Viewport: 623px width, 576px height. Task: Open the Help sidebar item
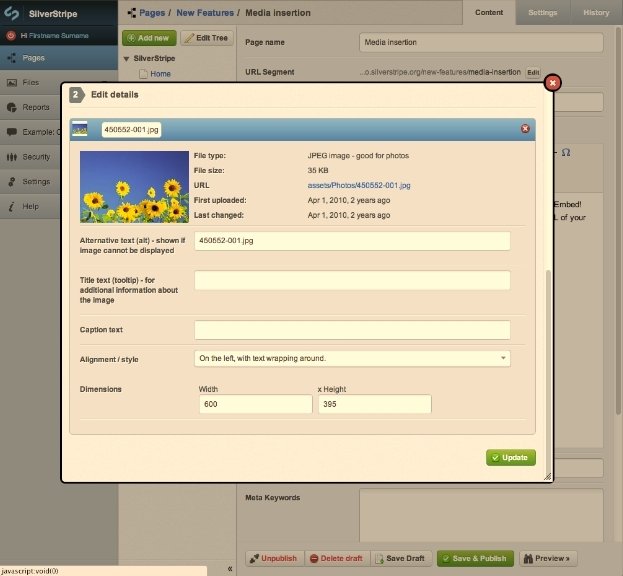pyautogui.click(x=30, y=206)
